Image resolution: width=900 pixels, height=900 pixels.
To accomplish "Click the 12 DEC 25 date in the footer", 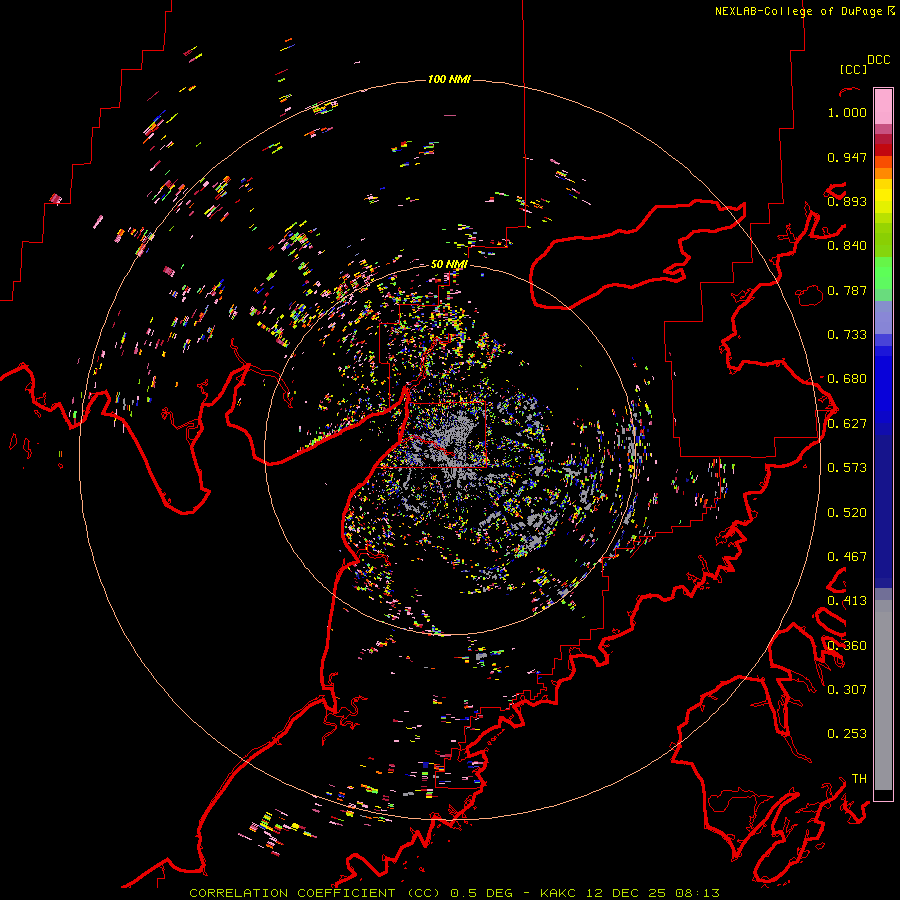I will pyautogui.click(x=626, y=893).
